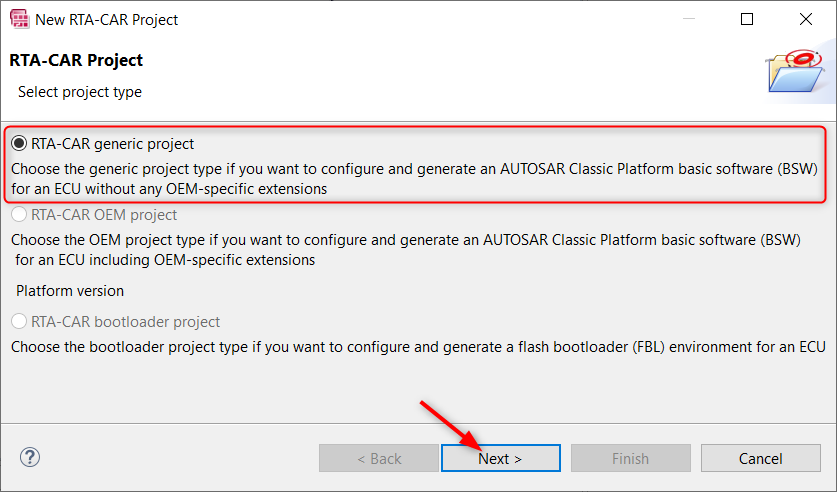Click the flash bootloader (FBL) description text
Image resolution: width=837 pixels, height=492 pixels.
point(418,347)
